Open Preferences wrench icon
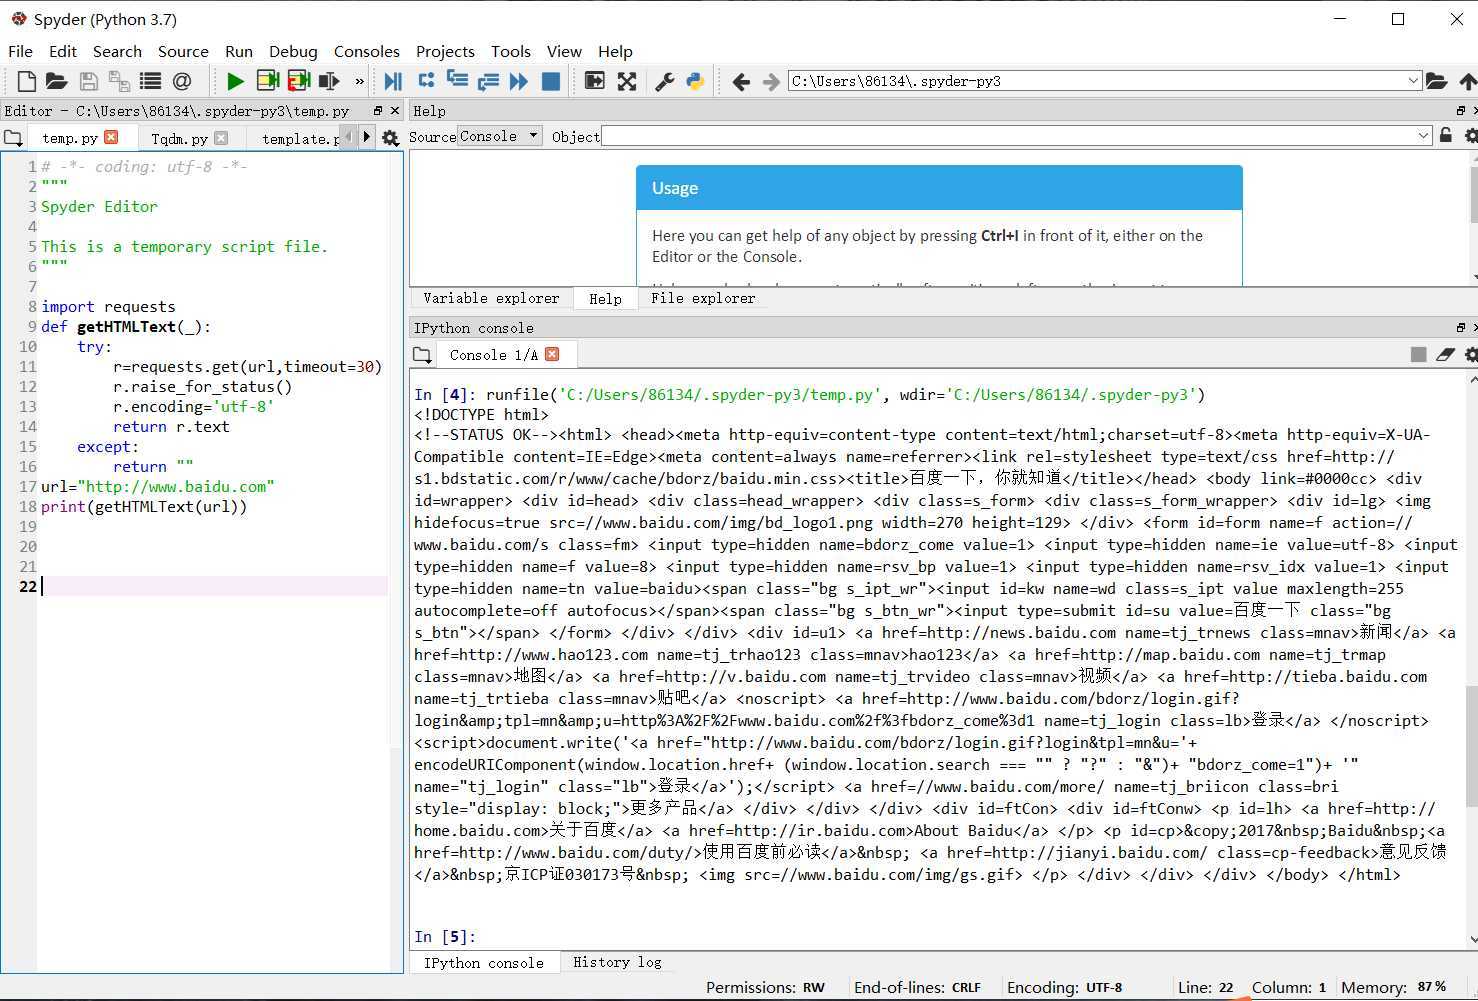1478x1001 pixels. (x=664, y=81)
